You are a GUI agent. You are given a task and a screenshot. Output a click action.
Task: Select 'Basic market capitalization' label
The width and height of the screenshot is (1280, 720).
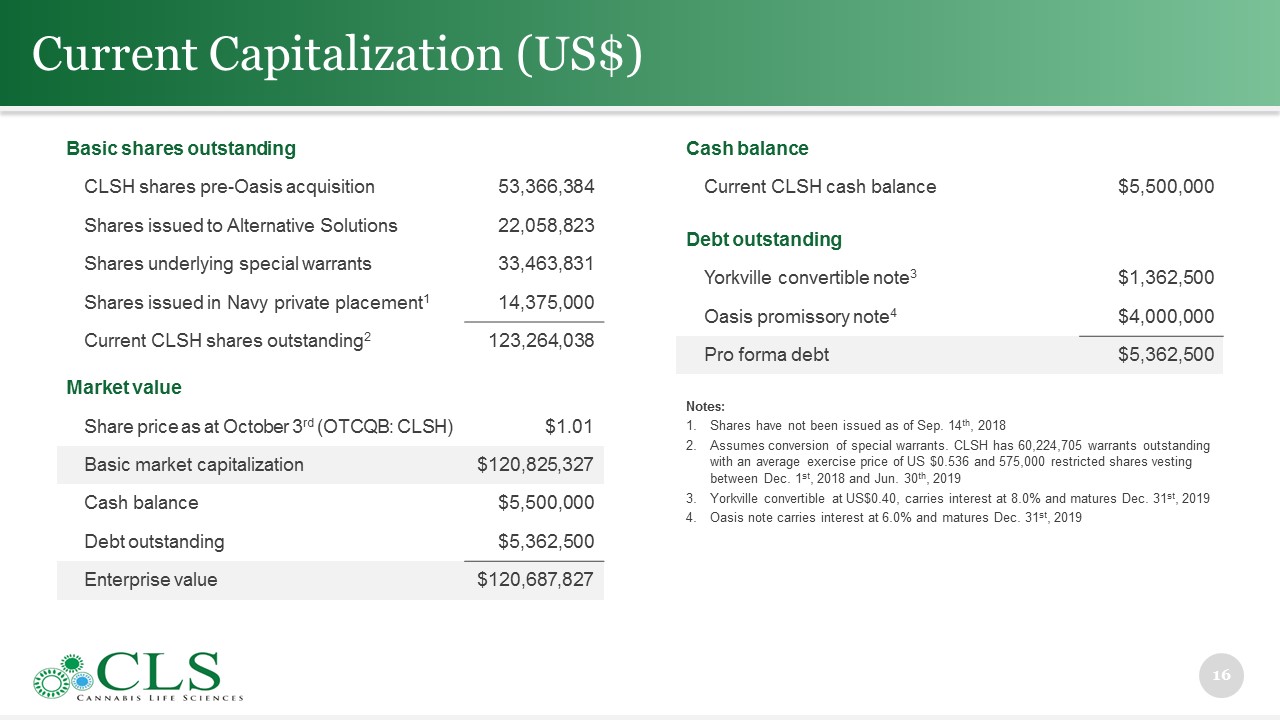pyautogui.click(x=194, y=464)
